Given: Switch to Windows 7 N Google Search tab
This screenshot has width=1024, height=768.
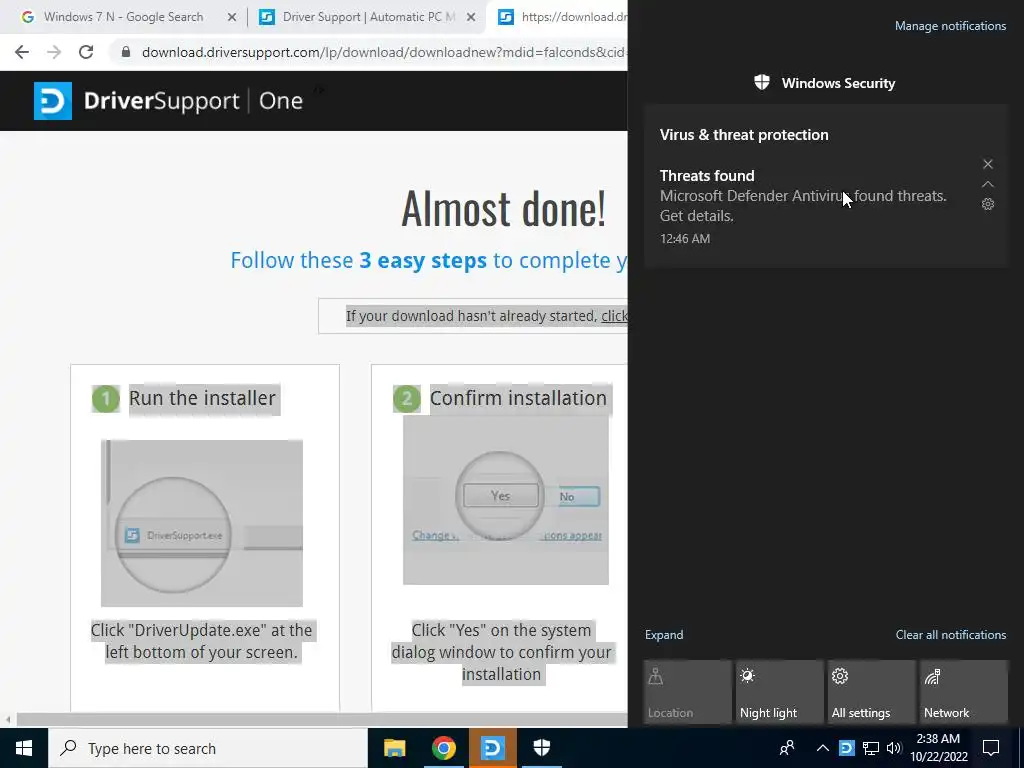Looking at the screenshot, I should click(123, 17).
